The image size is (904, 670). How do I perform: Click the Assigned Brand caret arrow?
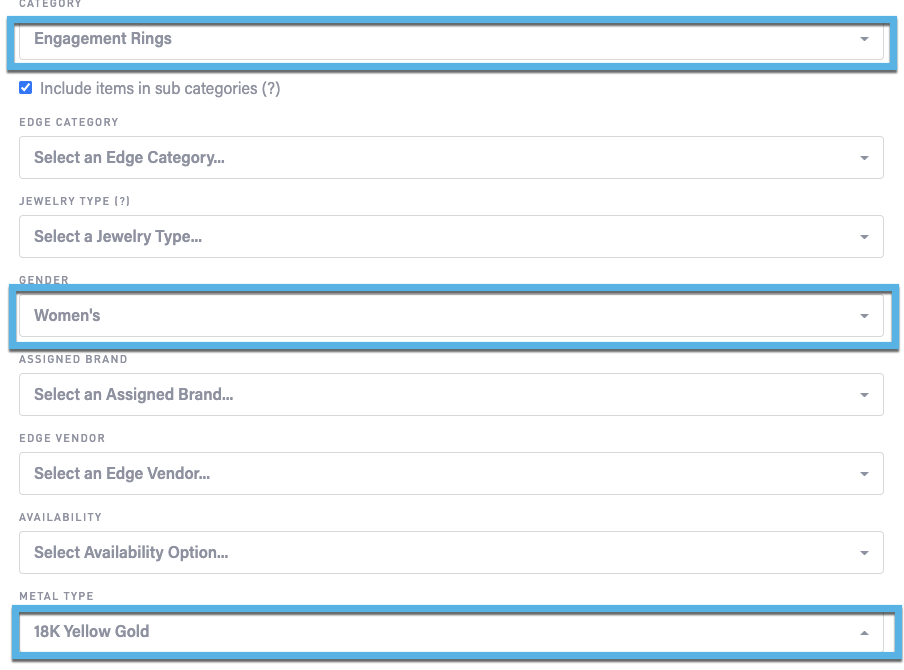pos(863,395)
